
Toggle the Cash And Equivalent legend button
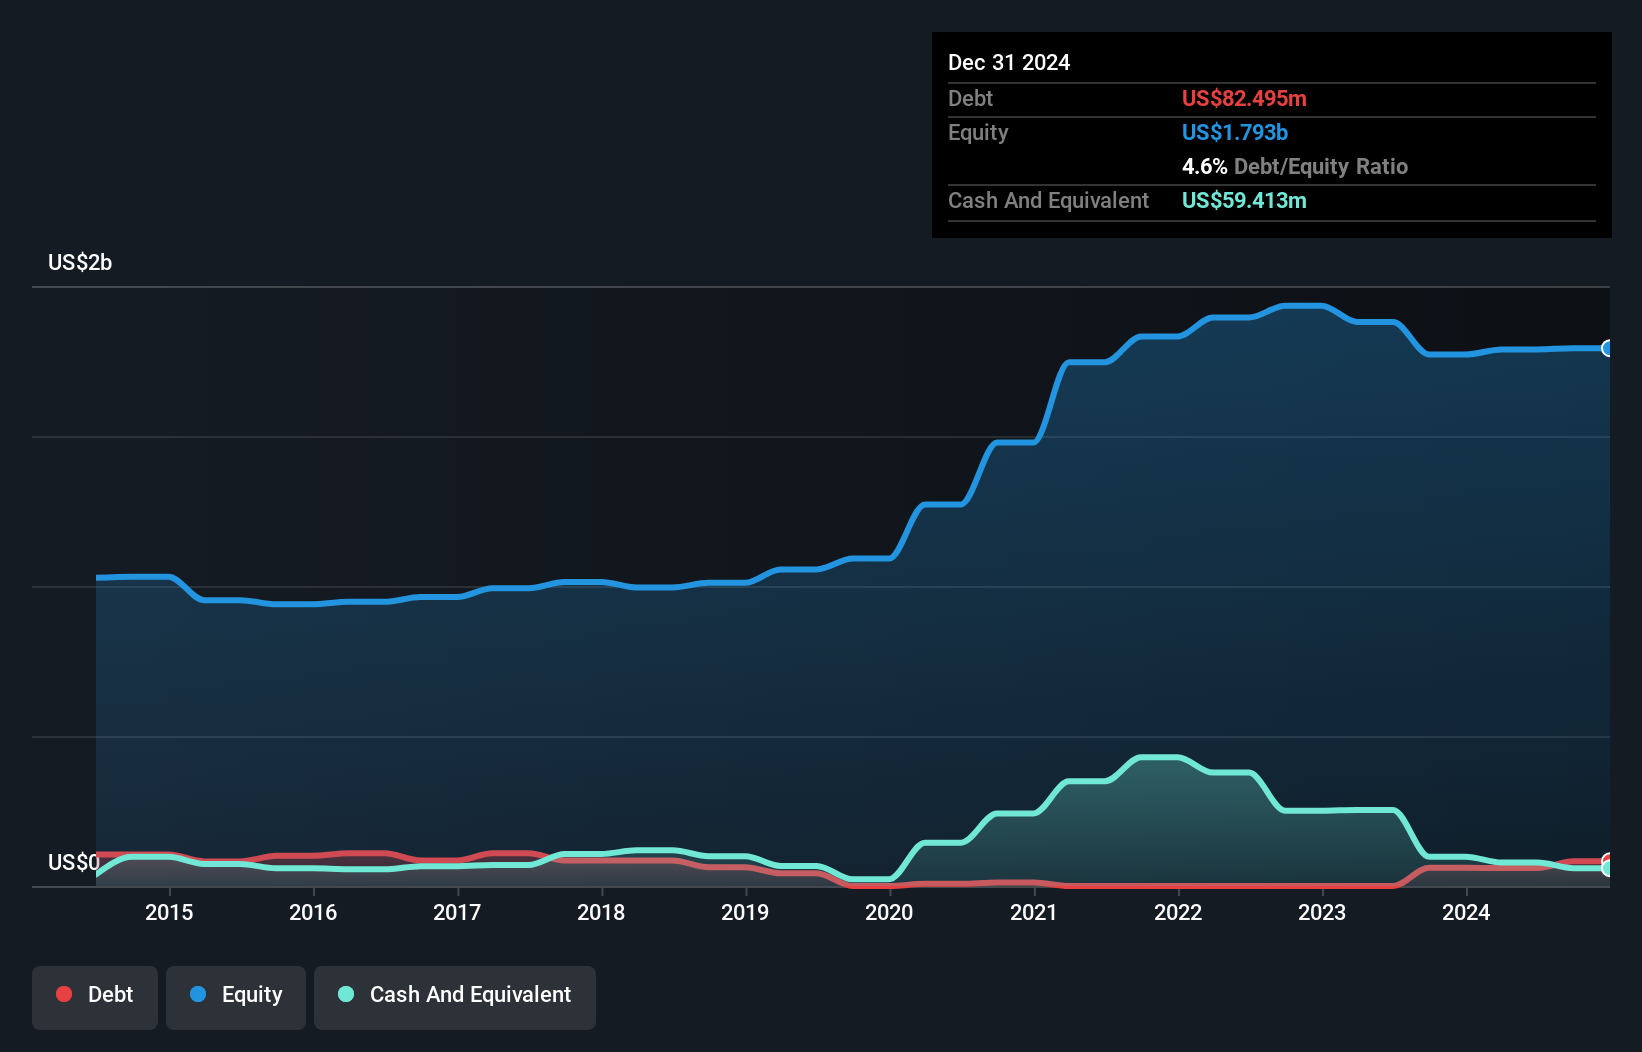(455, 997)
